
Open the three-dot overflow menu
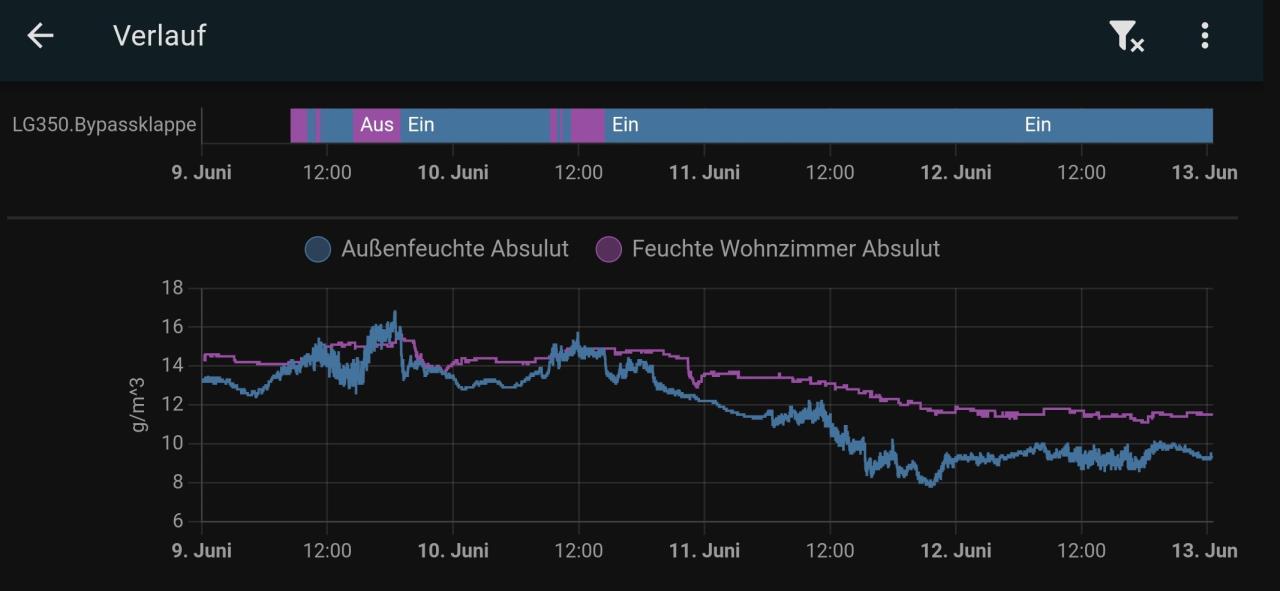click(1205, 36)
